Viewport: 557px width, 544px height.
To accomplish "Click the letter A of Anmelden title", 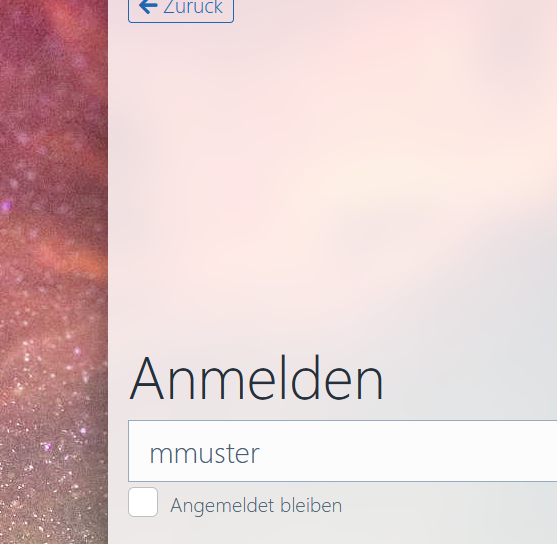I will pos(147,379).
